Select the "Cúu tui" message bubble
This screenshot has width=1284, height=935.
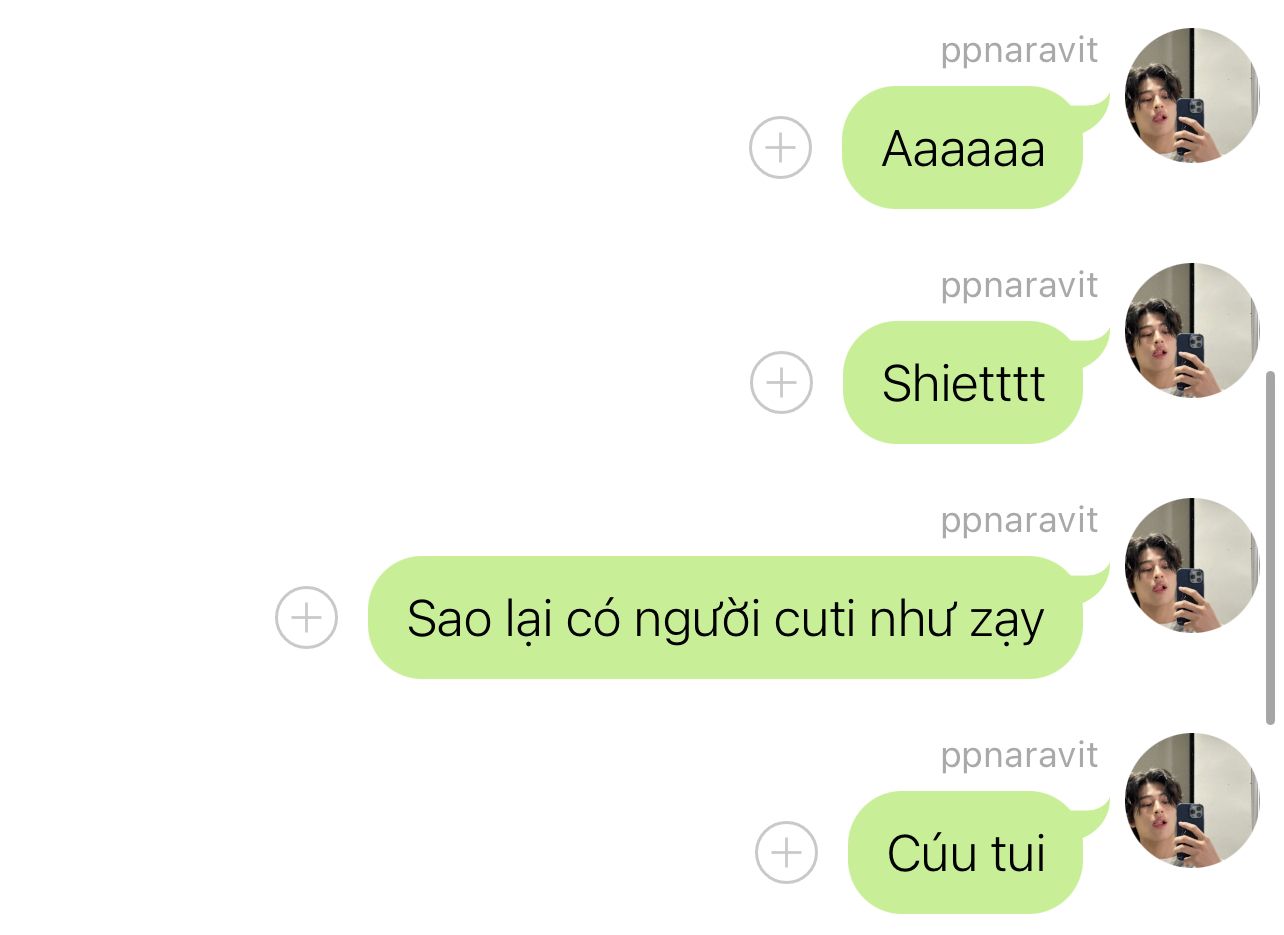point(966,853)
